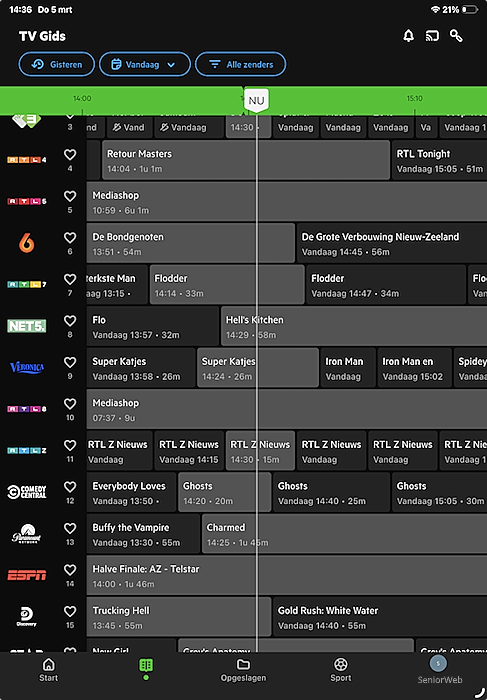Open the Opgeslagen tab
This screenshot has width=487, height=700.
pyautogui.click(x=243, y=670)
